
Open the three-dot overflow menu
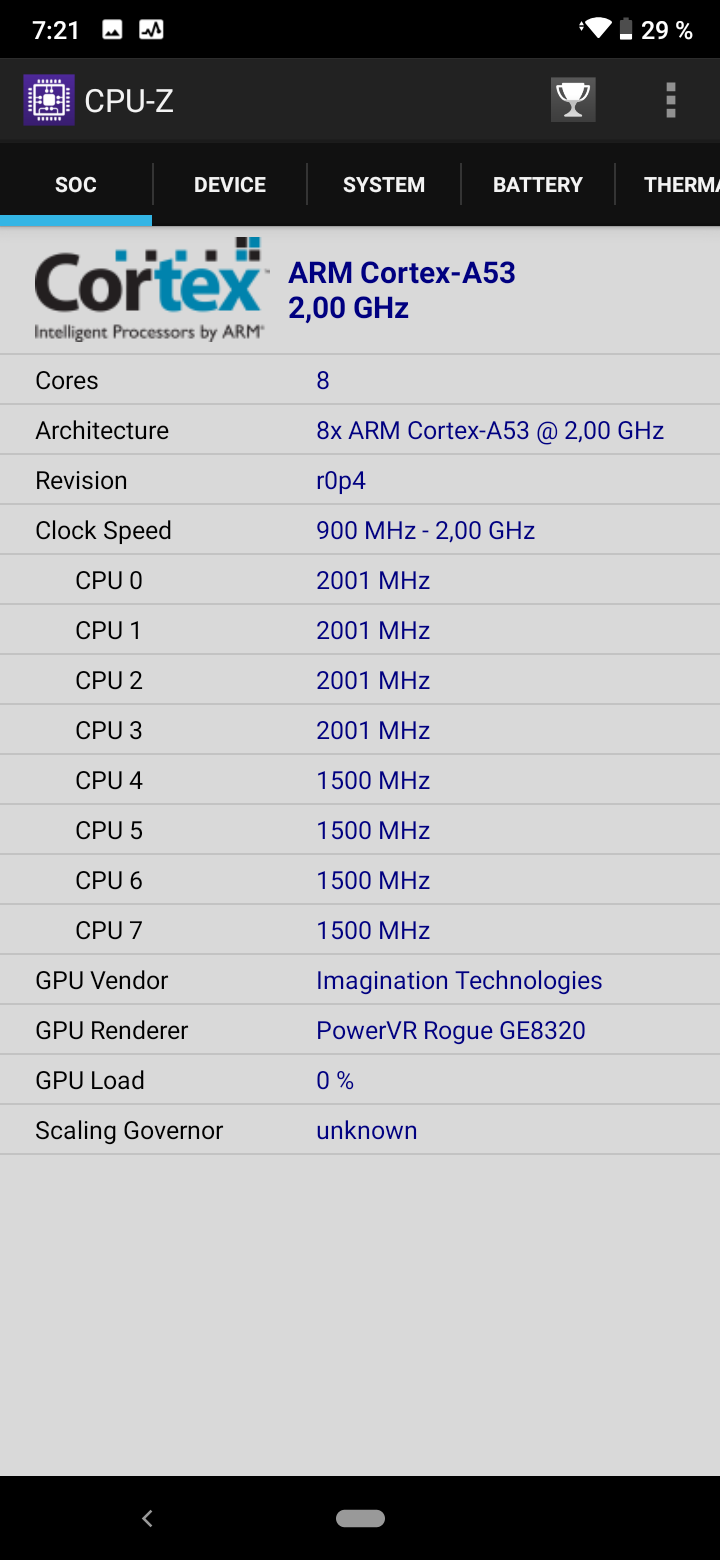[x=670, y=100]
